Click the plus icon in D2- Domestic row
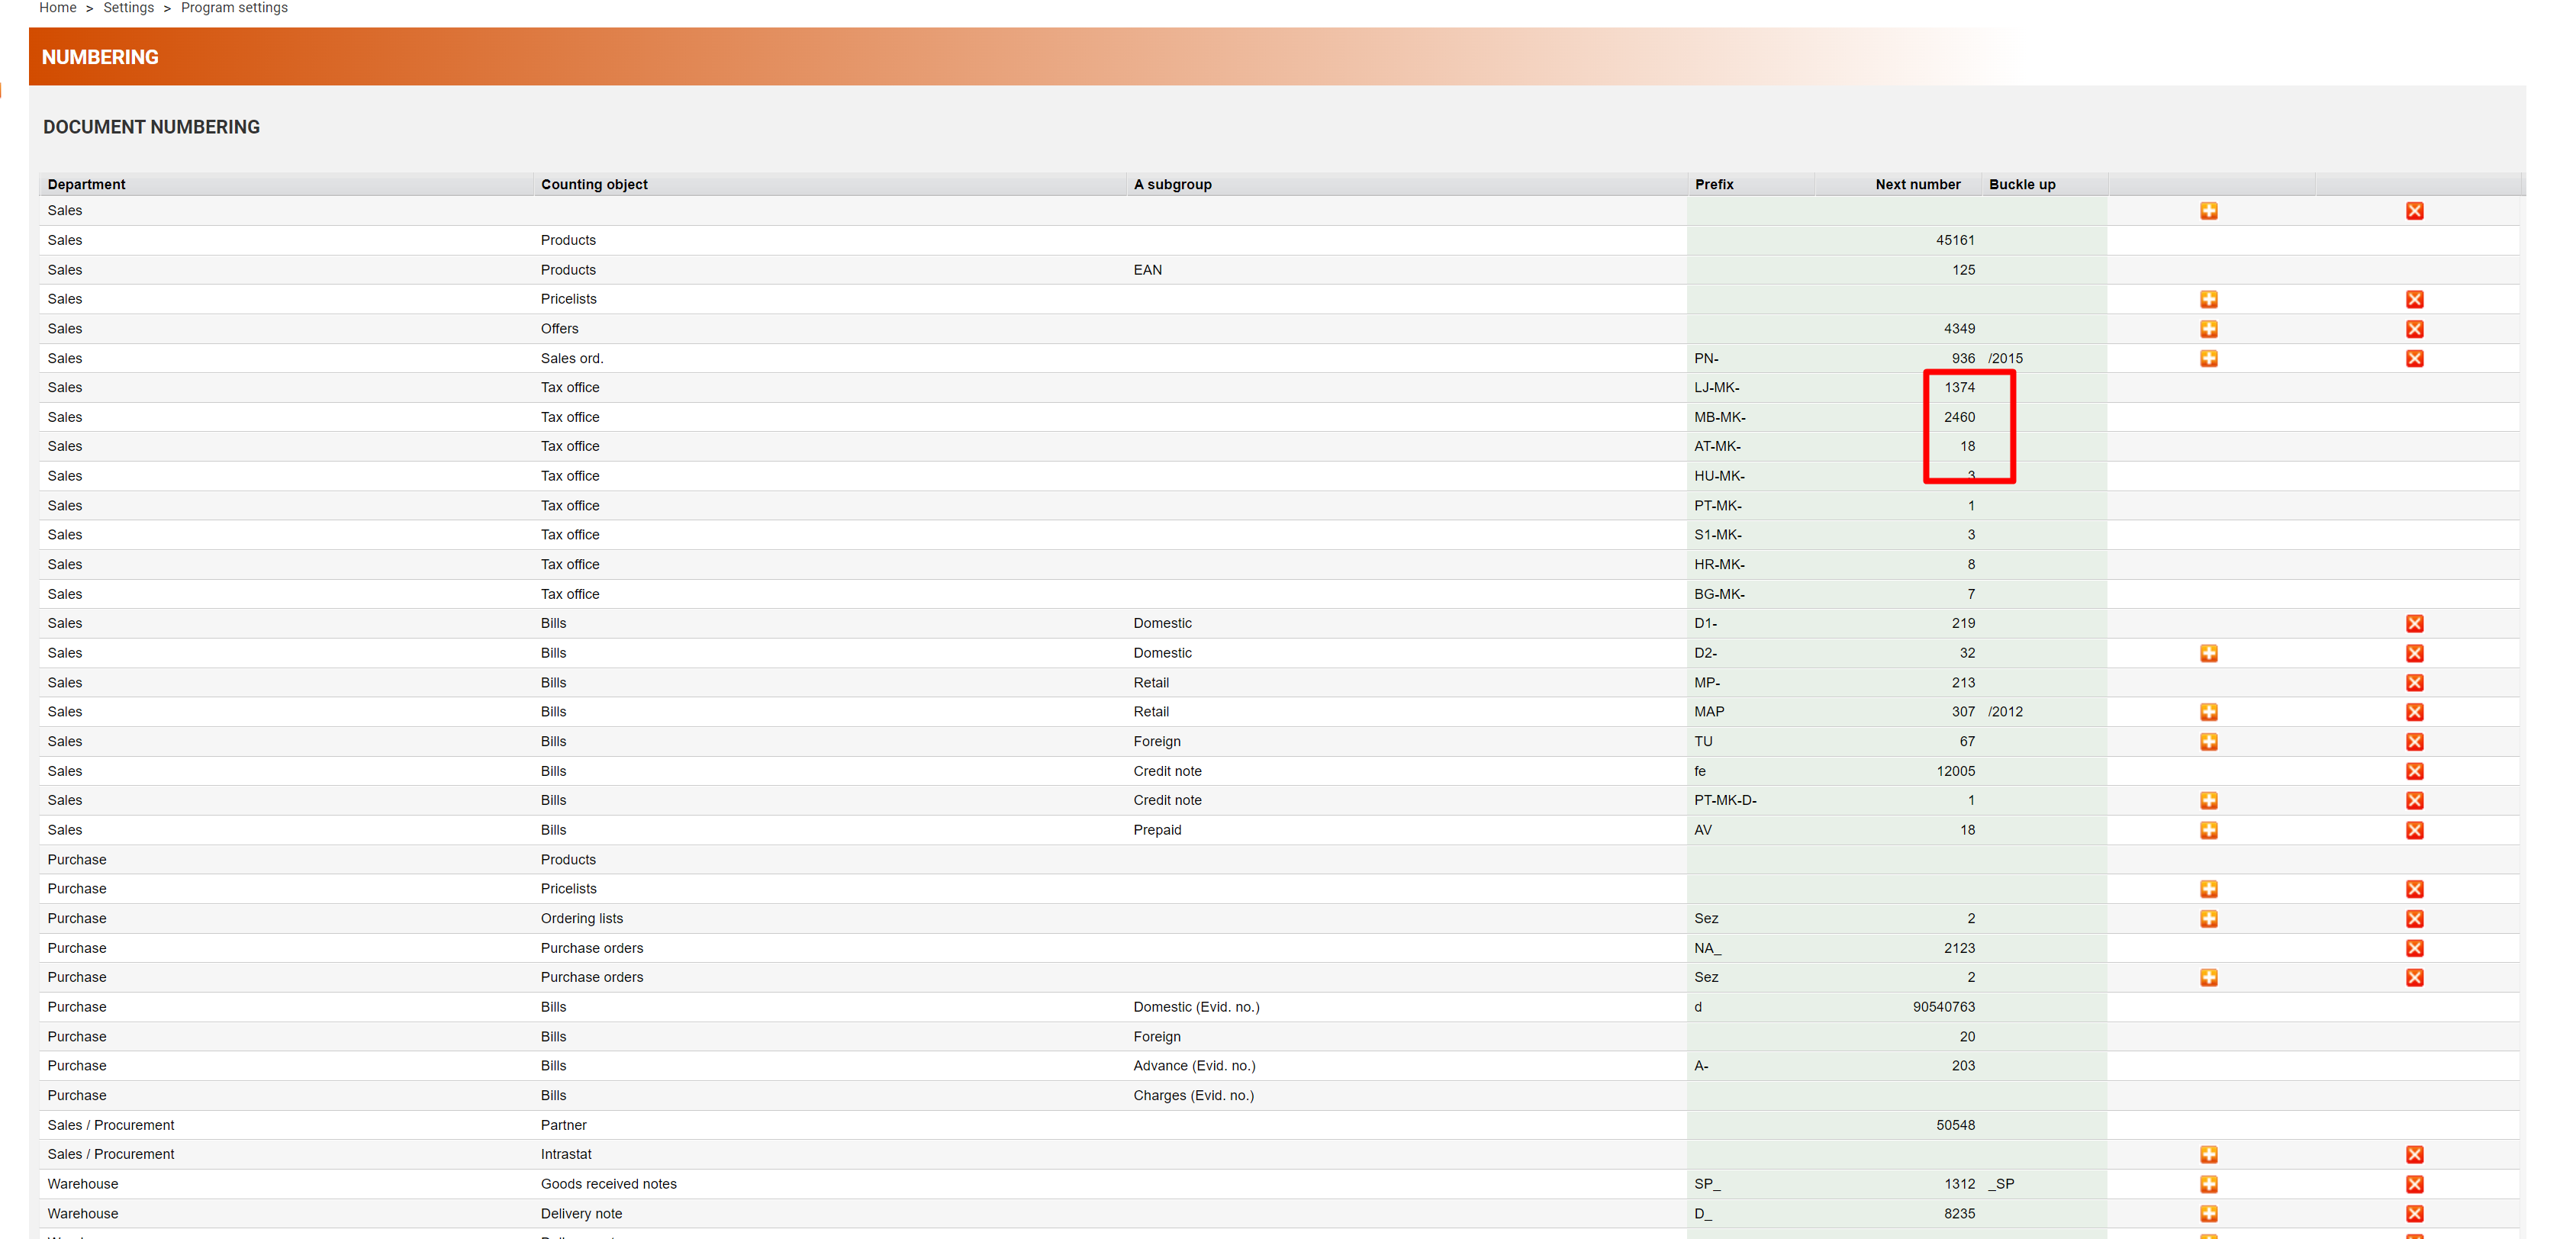 (2208, 653)
